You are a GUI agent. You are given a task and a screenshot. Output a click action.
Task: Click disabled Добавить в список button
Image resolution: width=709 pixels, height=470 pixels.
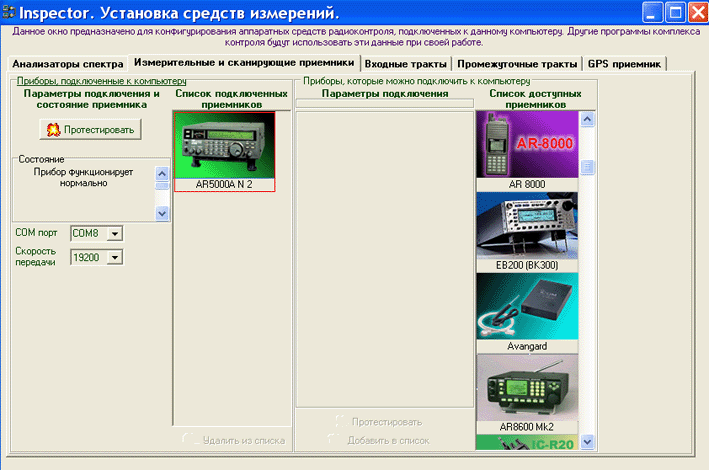[379, 440]
